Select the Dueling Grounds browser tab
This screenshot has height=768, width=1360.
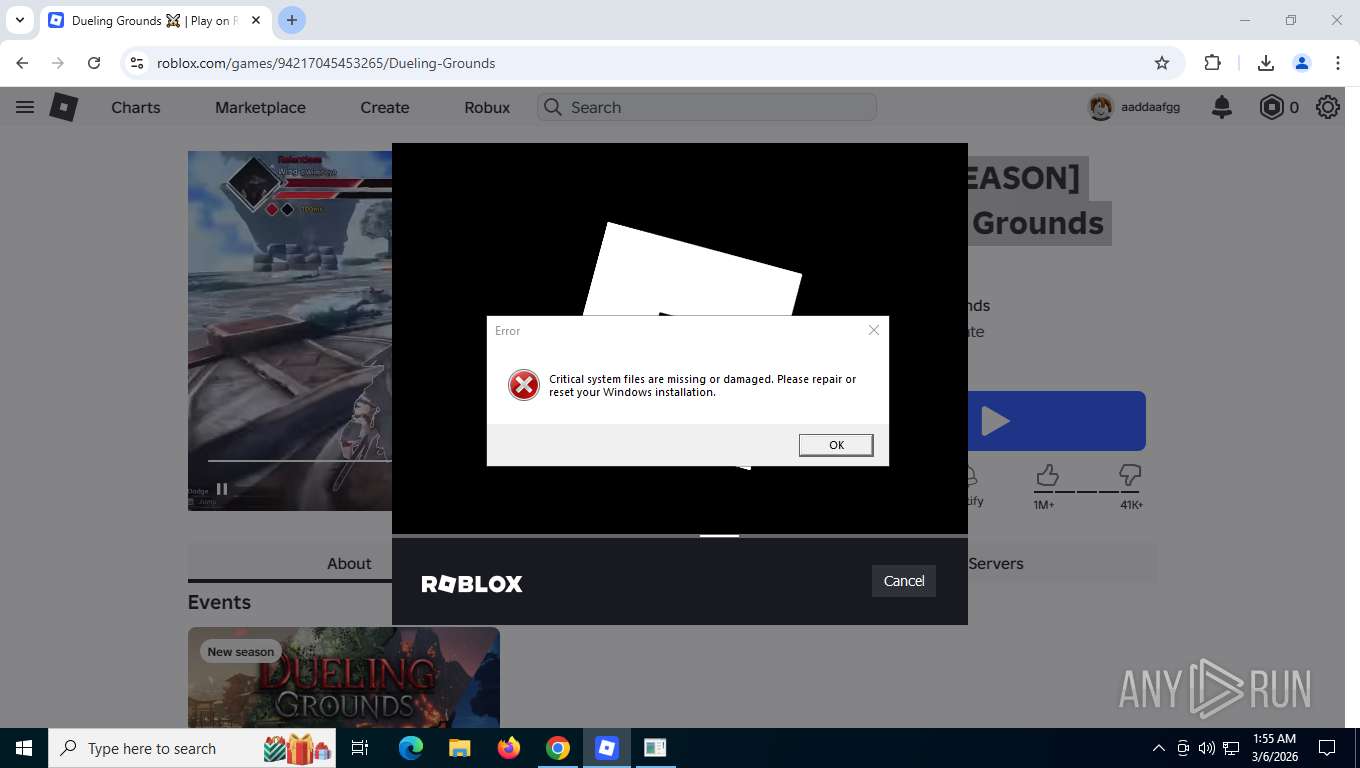[x=155, y=20]
